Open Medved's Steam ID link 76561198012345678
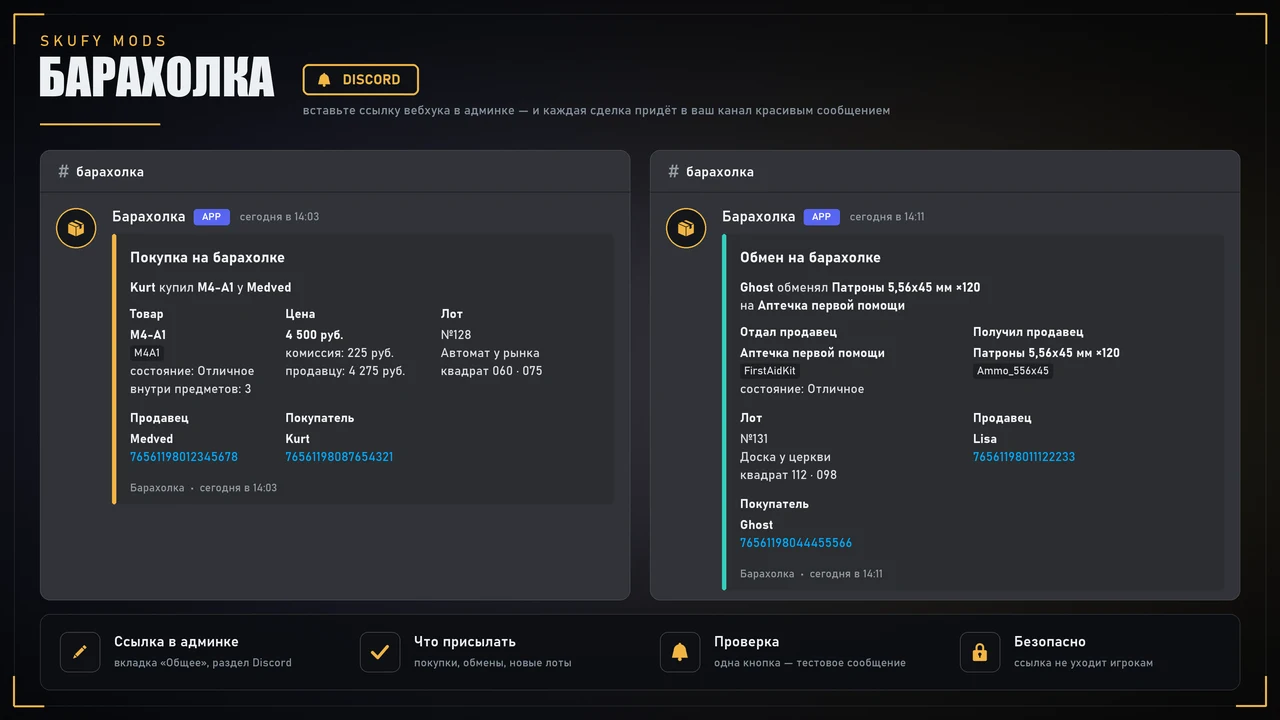 [x=184, y=457]
